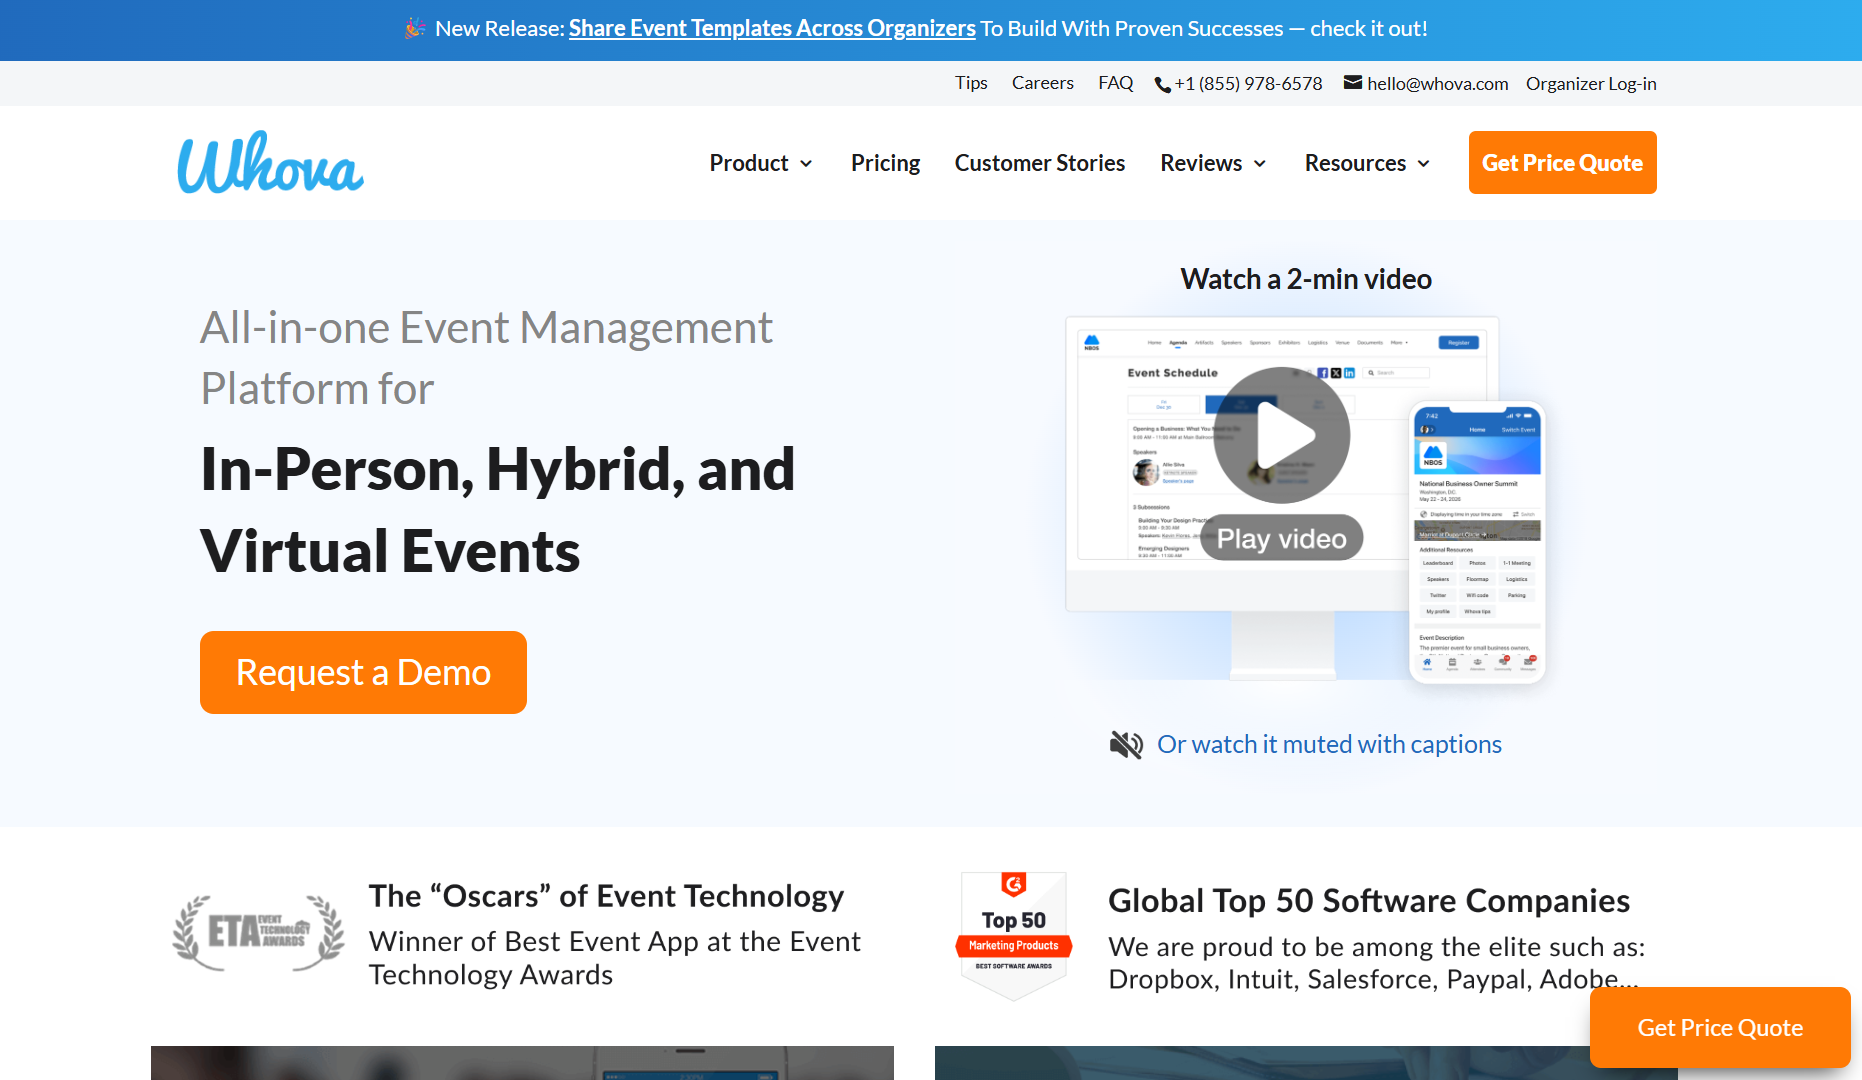
Task: Click the envelope icon beside hello@whova.com
Action: point(1353,83)
